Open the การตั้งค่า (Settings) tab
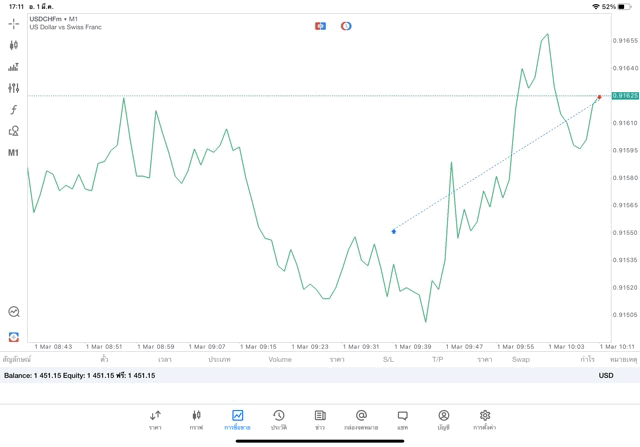The height and width of the screenshot is (447, 640). coord(485,419)
